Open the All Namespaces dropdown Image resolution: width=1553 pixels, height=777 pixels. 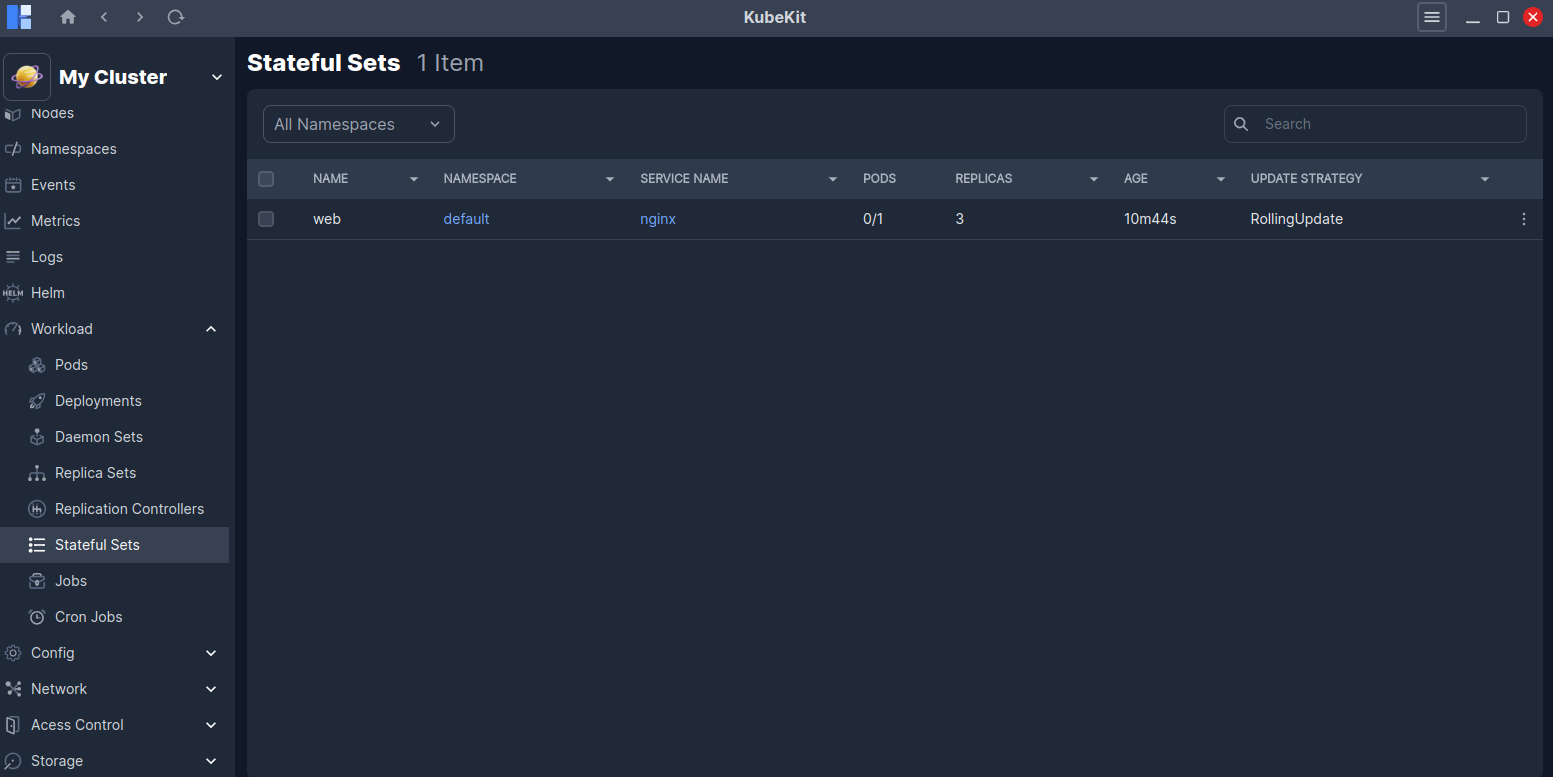pos(358,123)
